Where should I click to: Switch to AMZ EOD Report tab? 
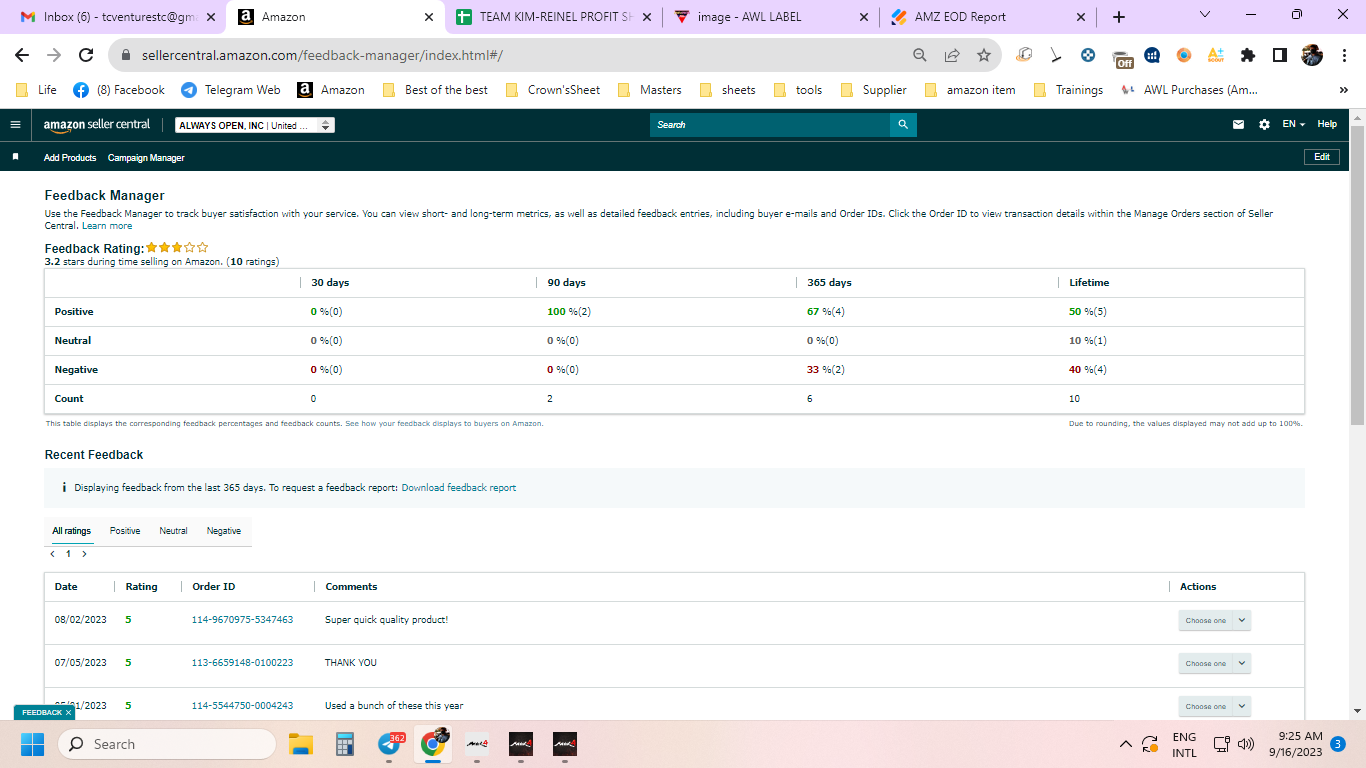coord(988,17)
